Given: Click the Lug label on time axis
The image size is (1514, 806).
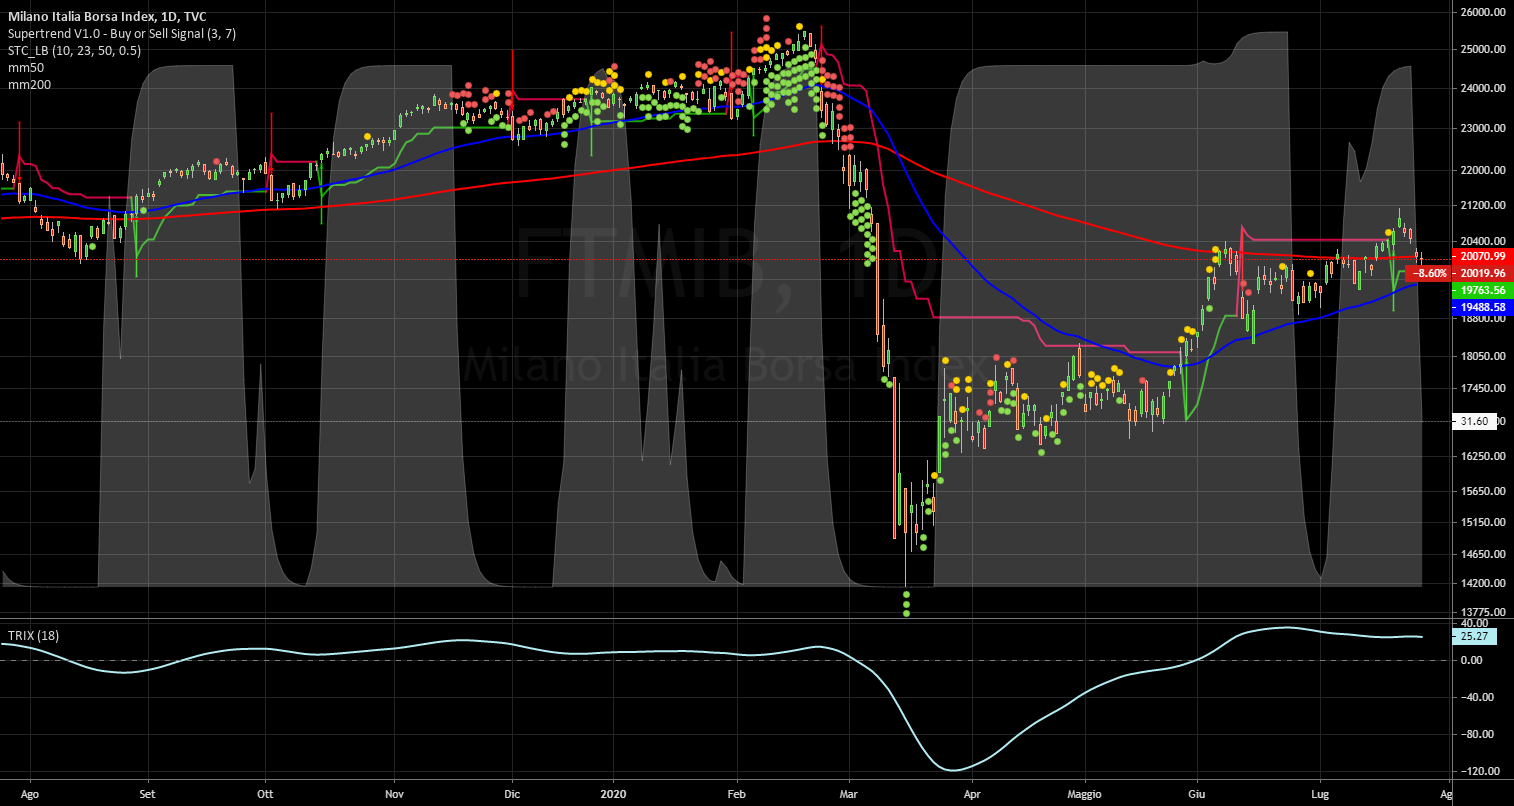Looking at the screenshot, I should pos(1319,792).
